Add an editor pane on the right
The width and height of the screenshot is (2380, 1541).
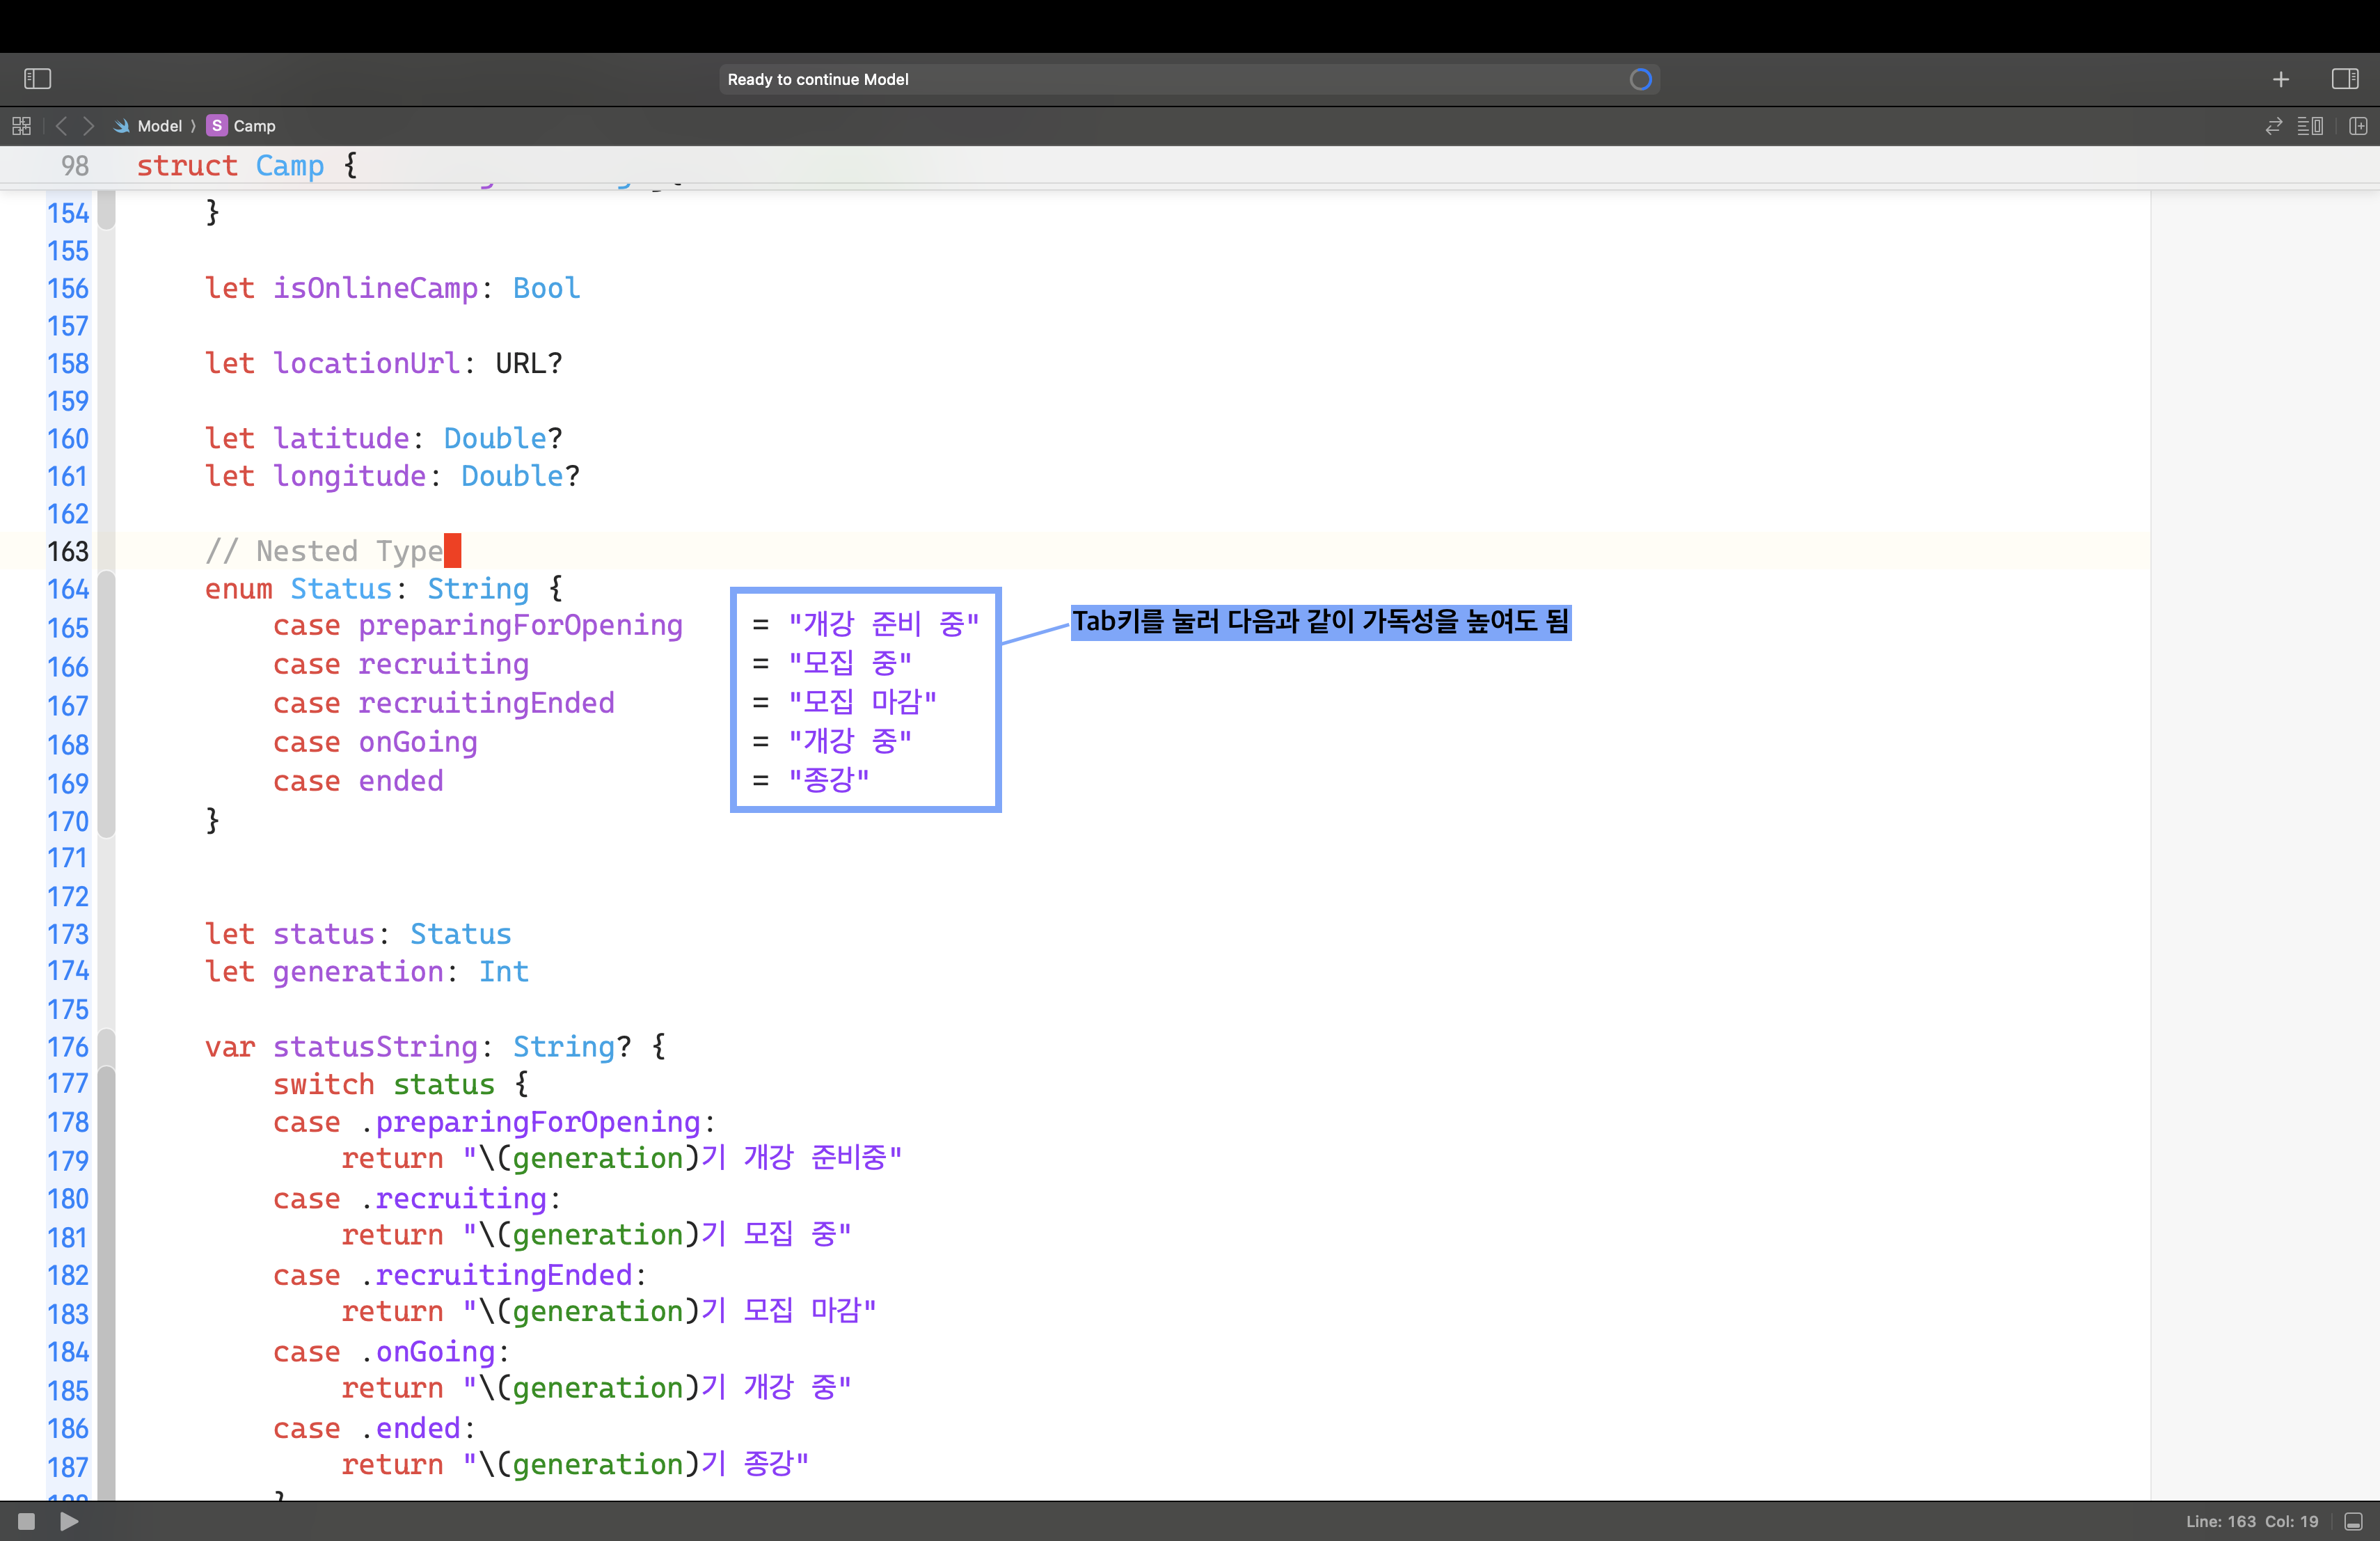coord(2358,126)
